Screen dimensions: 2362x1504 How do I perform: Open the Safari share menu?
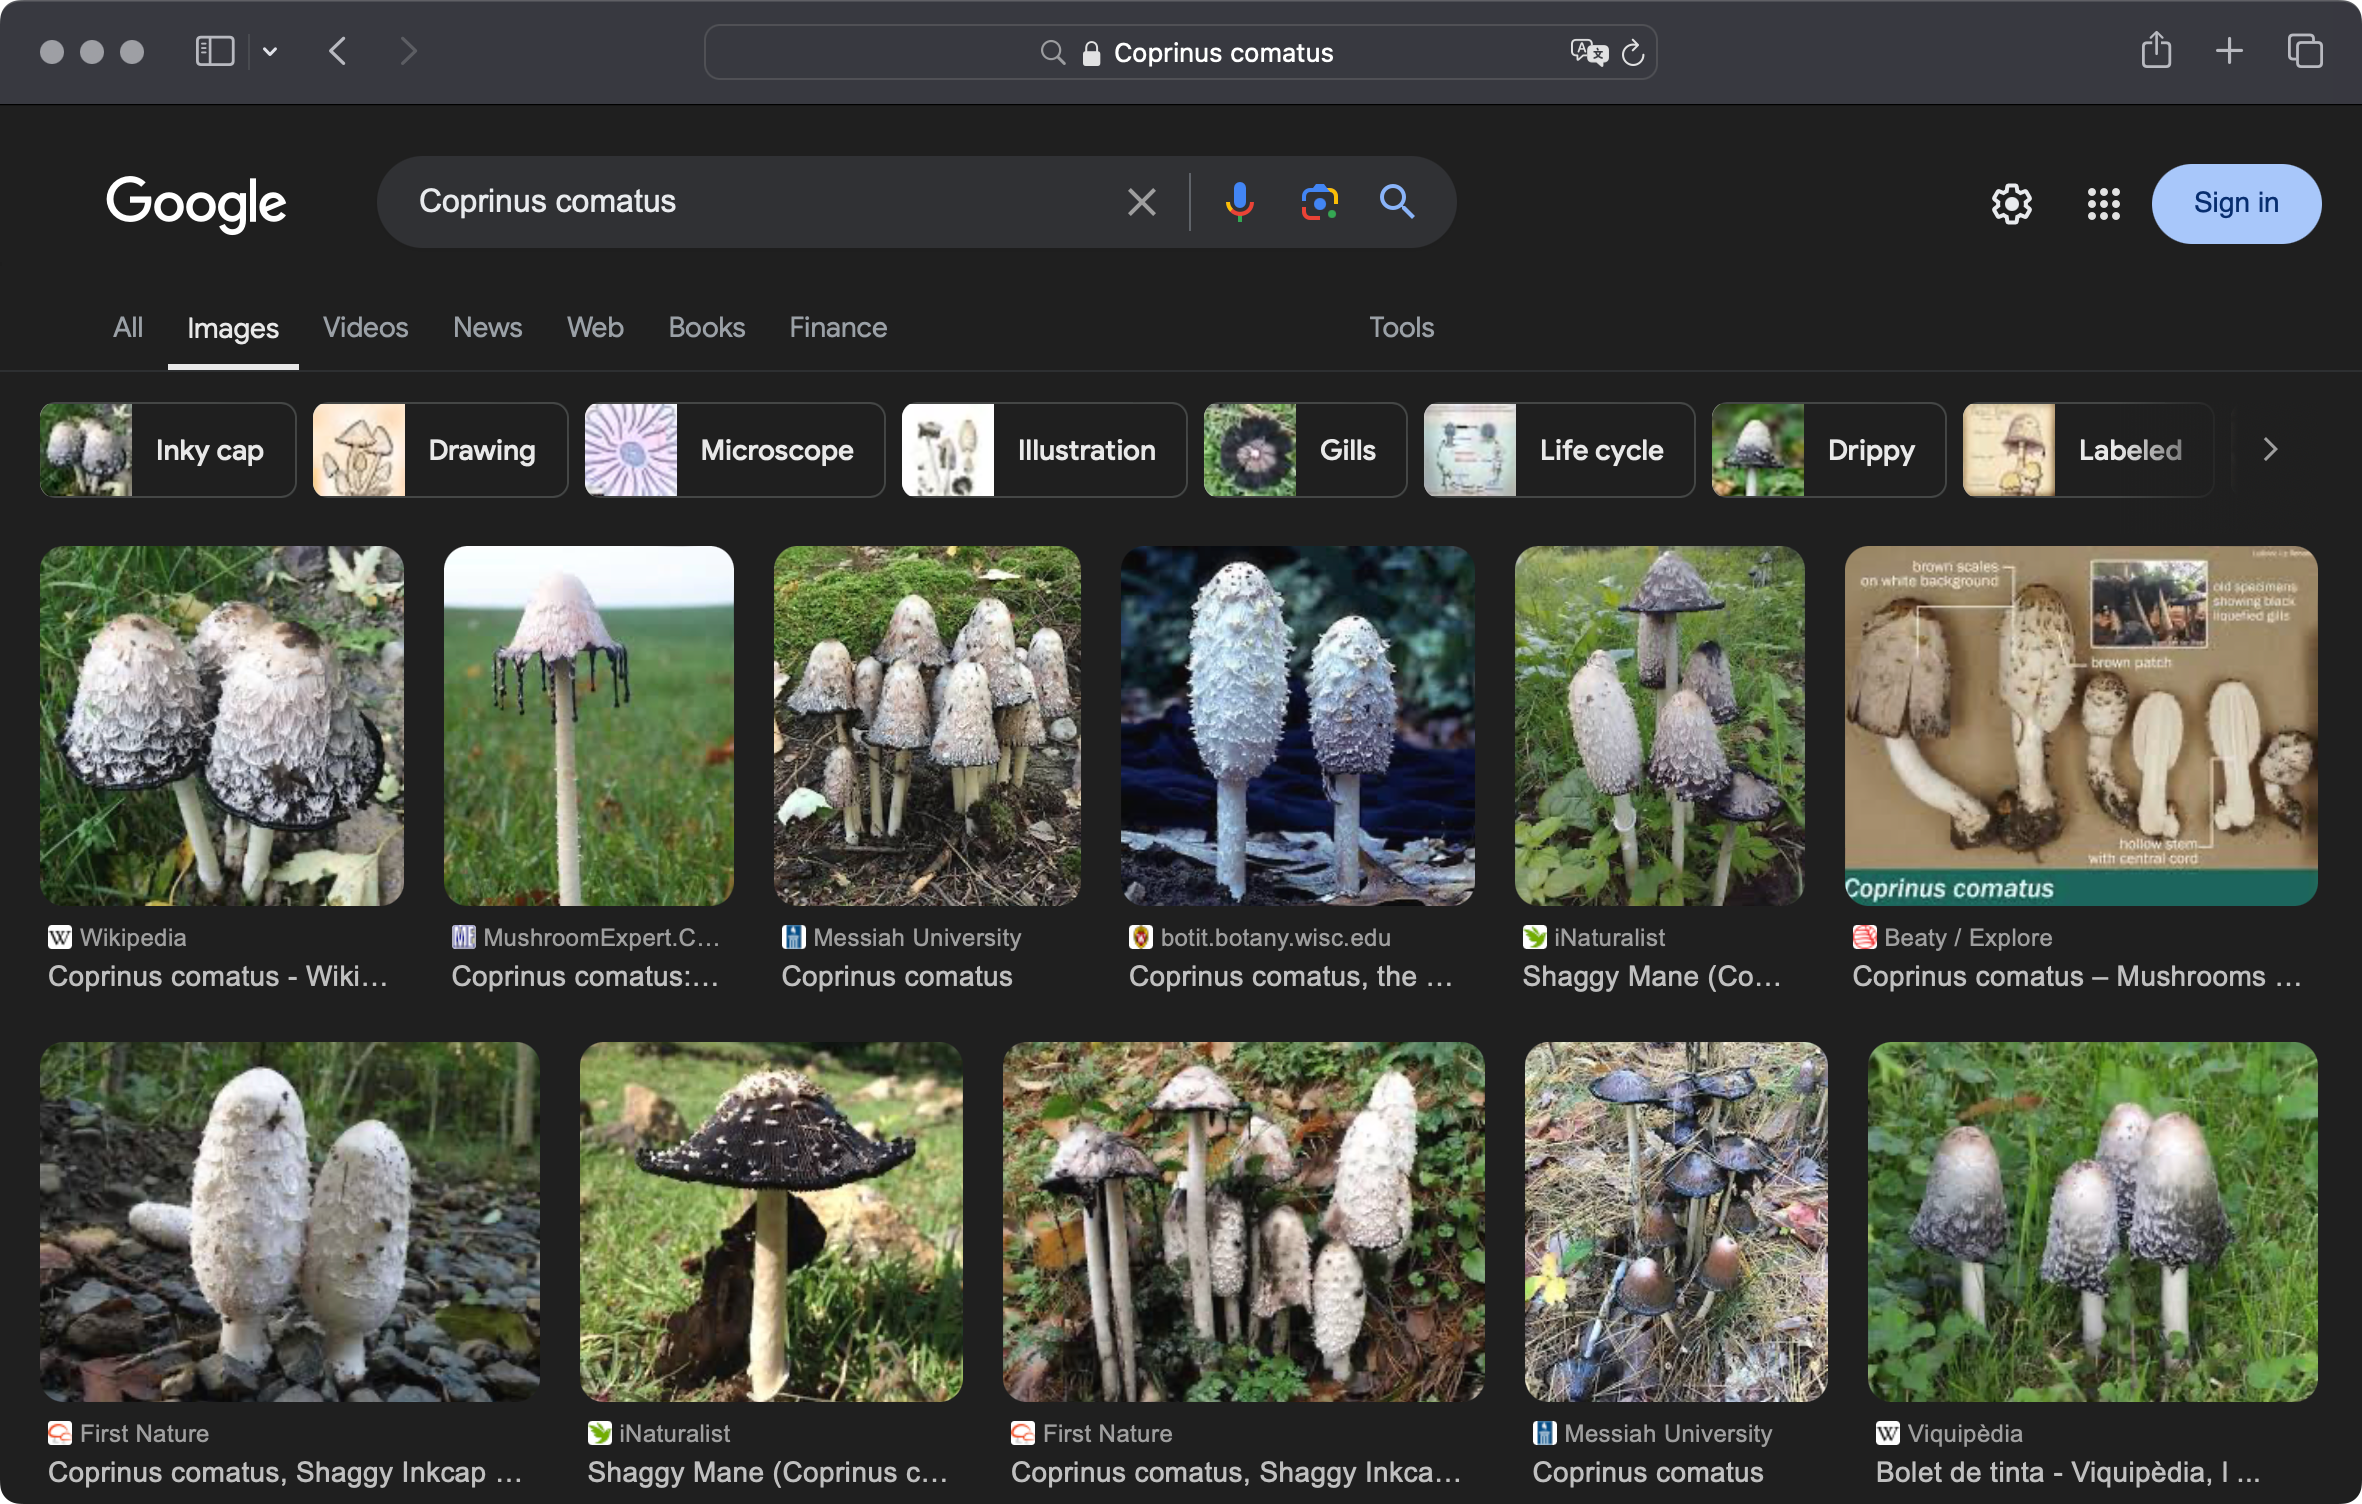point(2156,51)
